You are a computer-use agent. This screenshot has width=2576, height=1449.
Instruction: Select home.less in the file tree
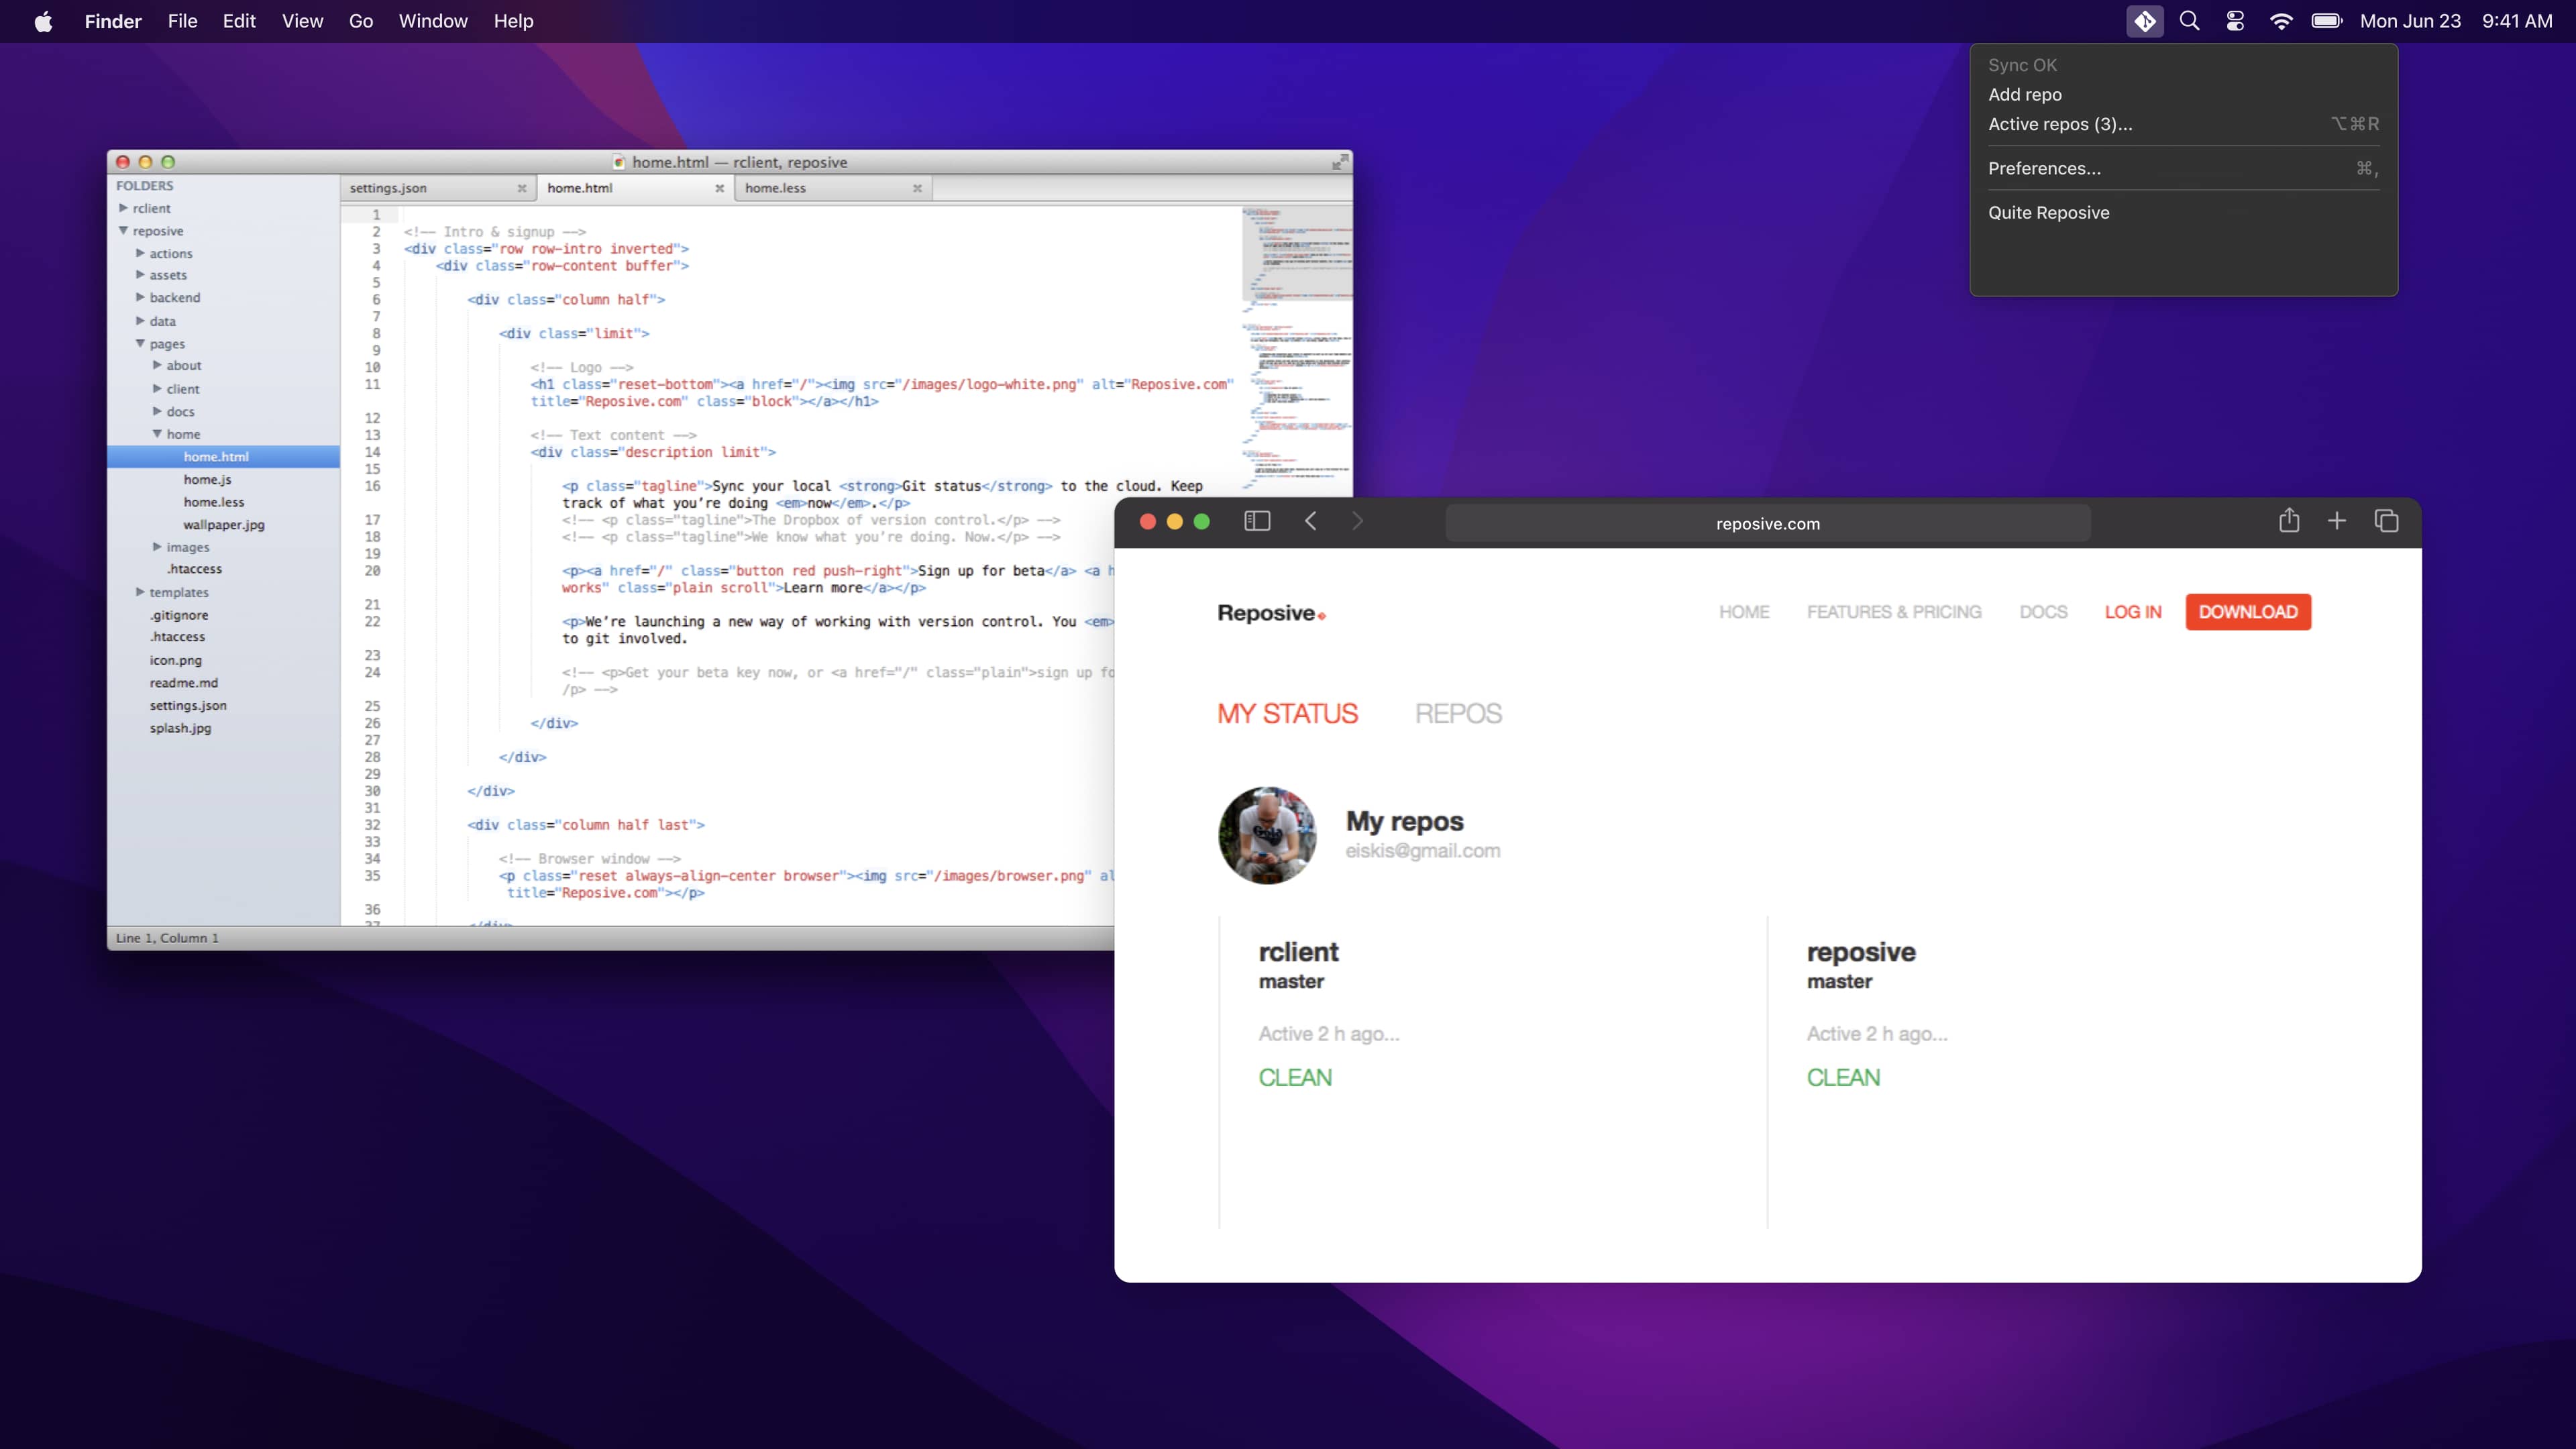point(214,502)
